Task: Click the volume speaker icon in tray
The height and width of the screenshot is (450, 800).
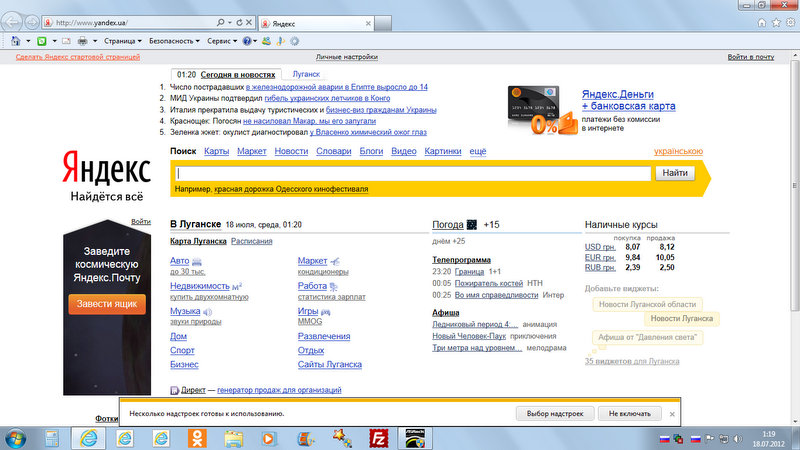Action: (738, 439)
